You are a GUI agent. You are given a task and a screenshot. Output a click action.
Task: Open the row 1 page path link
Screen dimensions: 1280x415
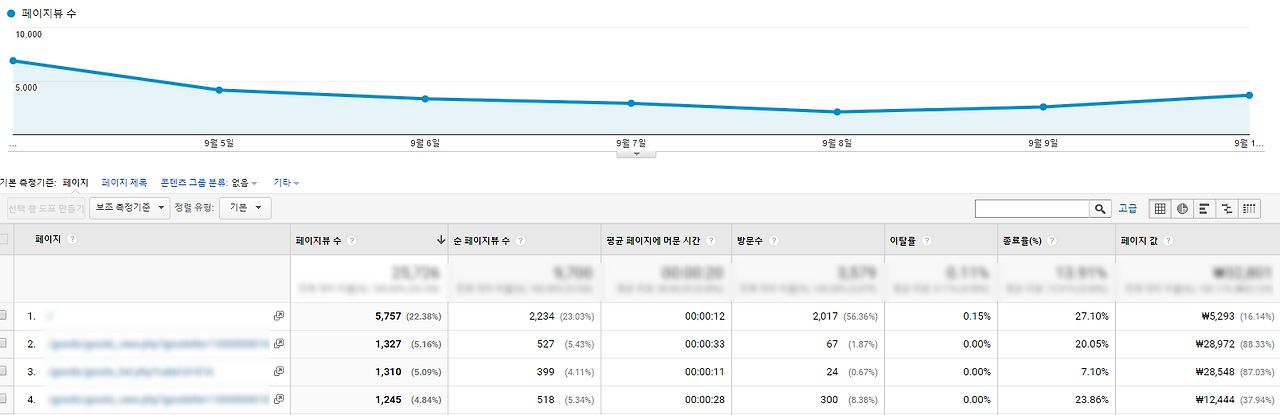[x=50, y=316]
